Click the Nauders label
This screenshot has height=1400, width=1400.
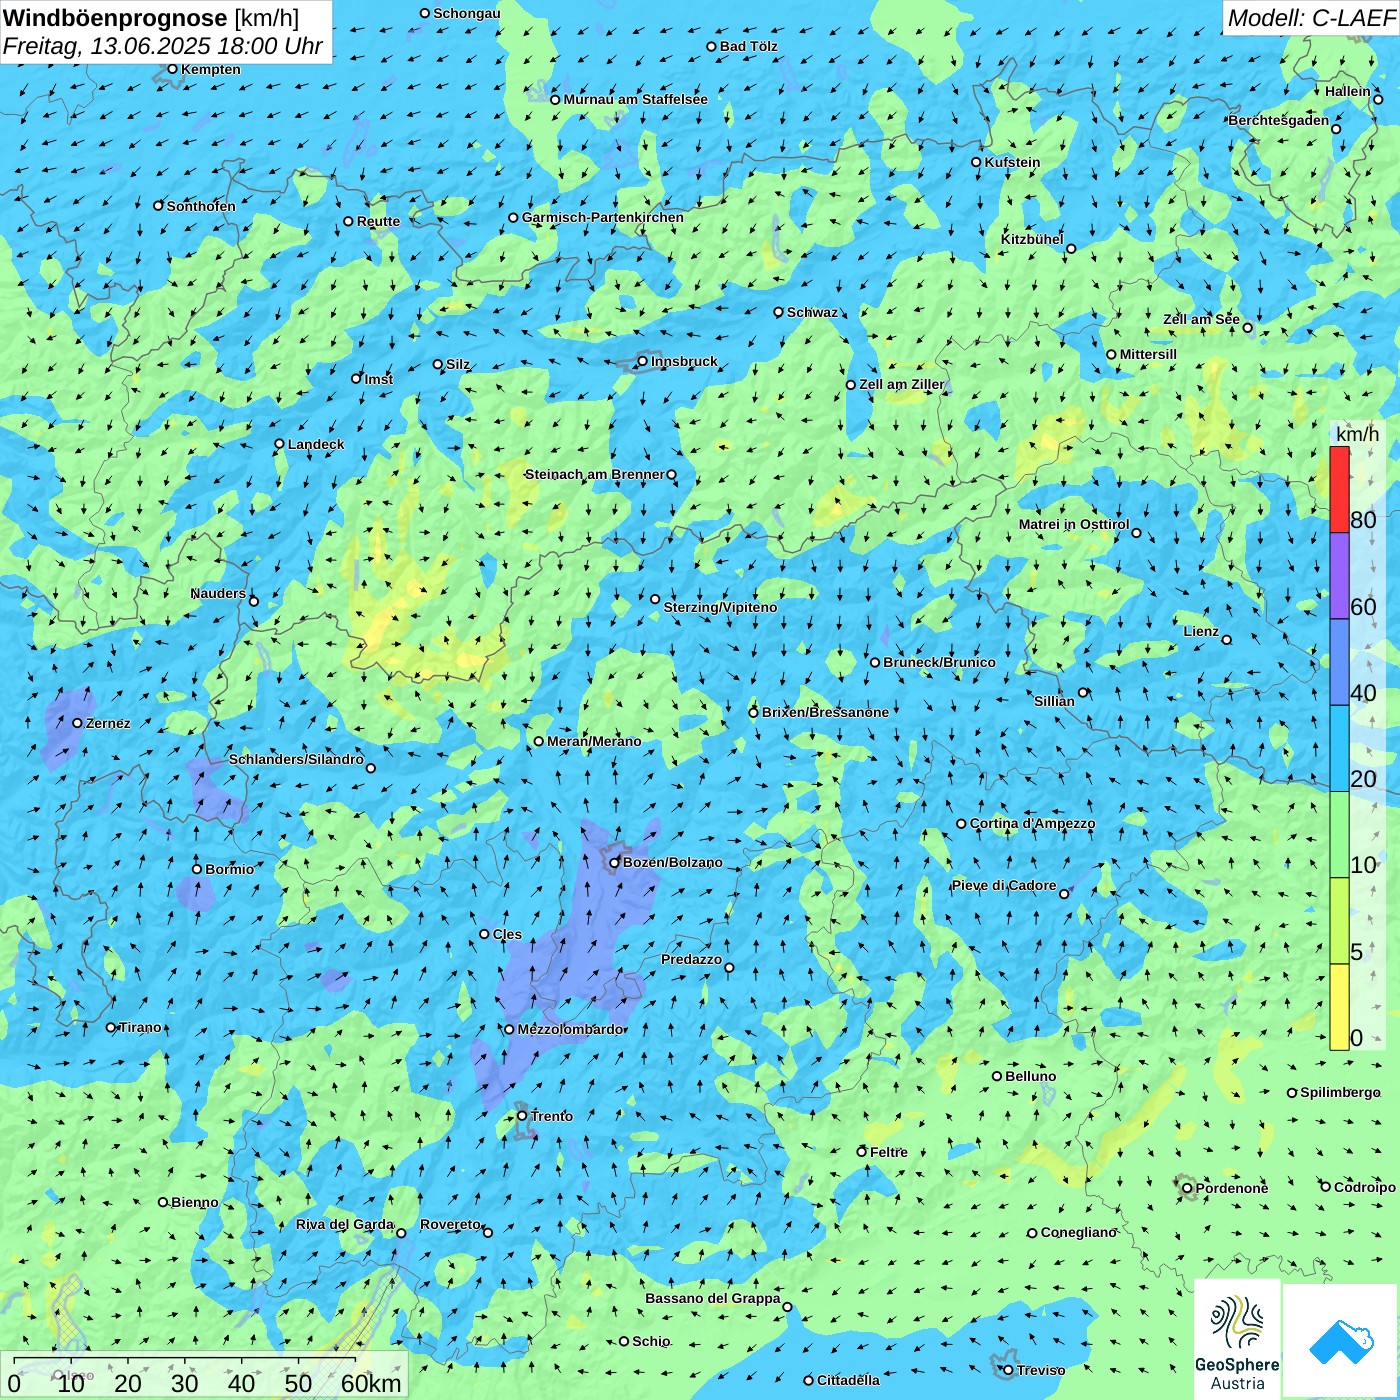pyautogui.click(x=218, y=593)
